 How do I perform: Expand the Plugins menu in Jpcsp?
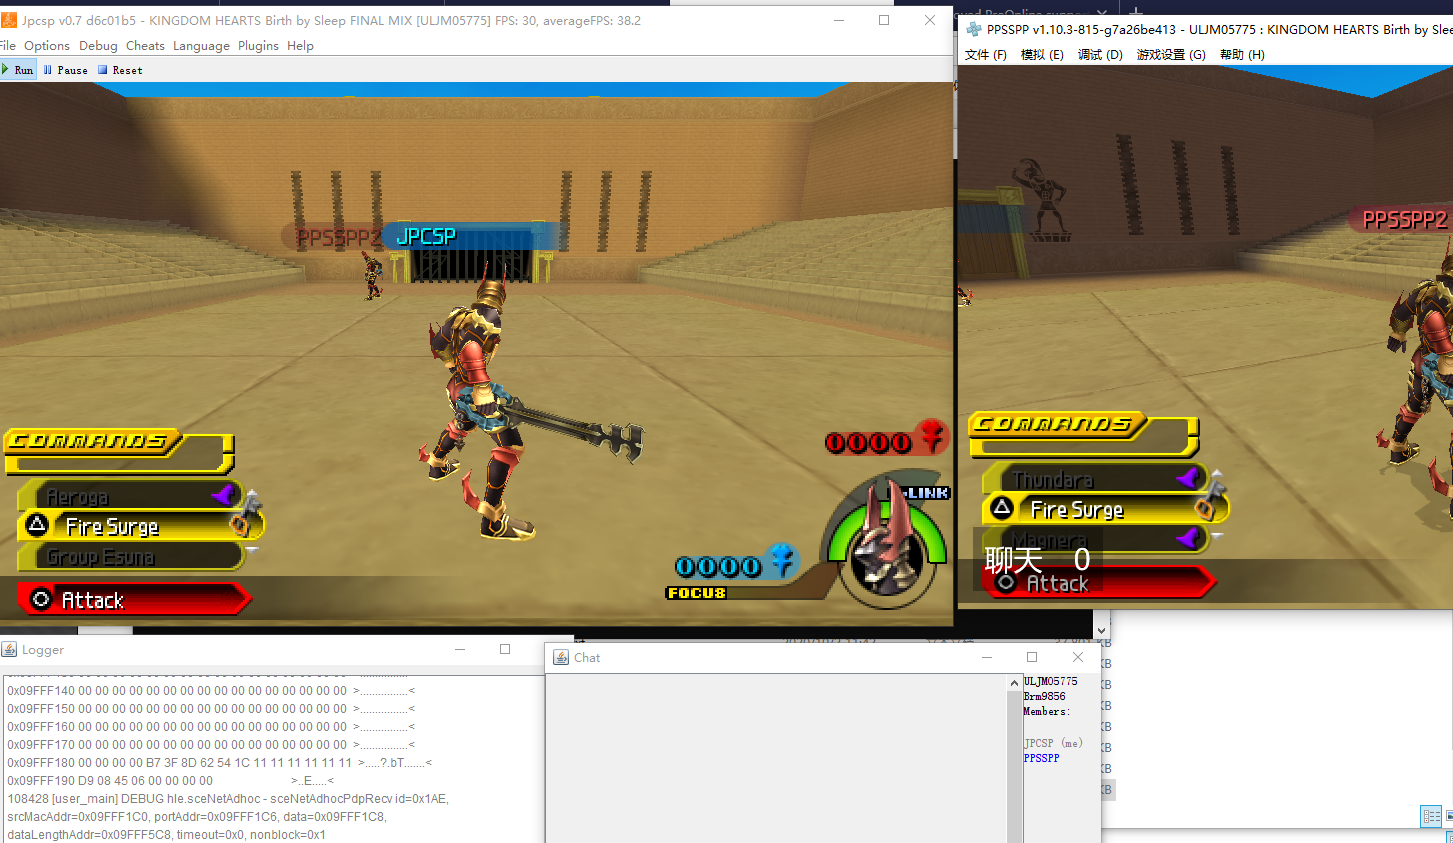click(258, 46)
